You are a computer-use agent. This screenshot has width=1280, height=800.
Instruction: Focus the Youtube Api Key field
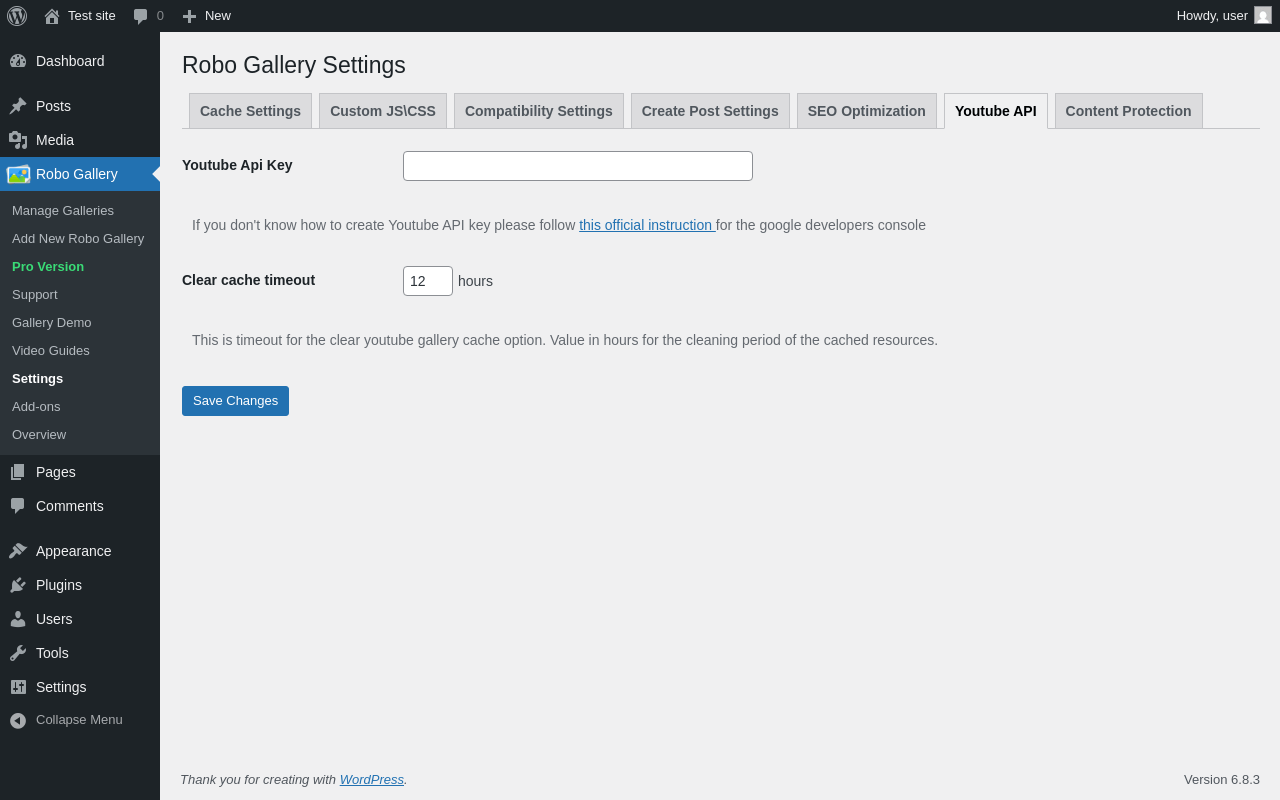578,166
